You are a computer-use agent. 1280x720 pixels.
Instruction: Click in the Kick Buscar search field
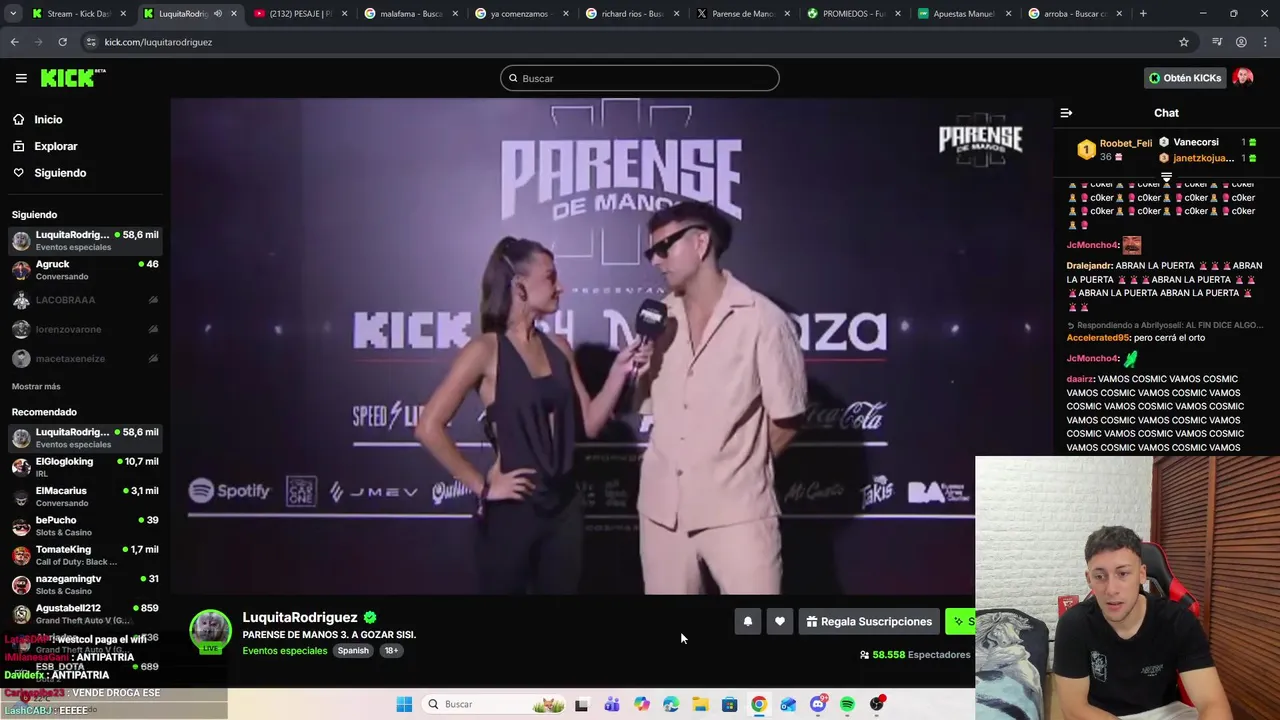click(640, 78)
